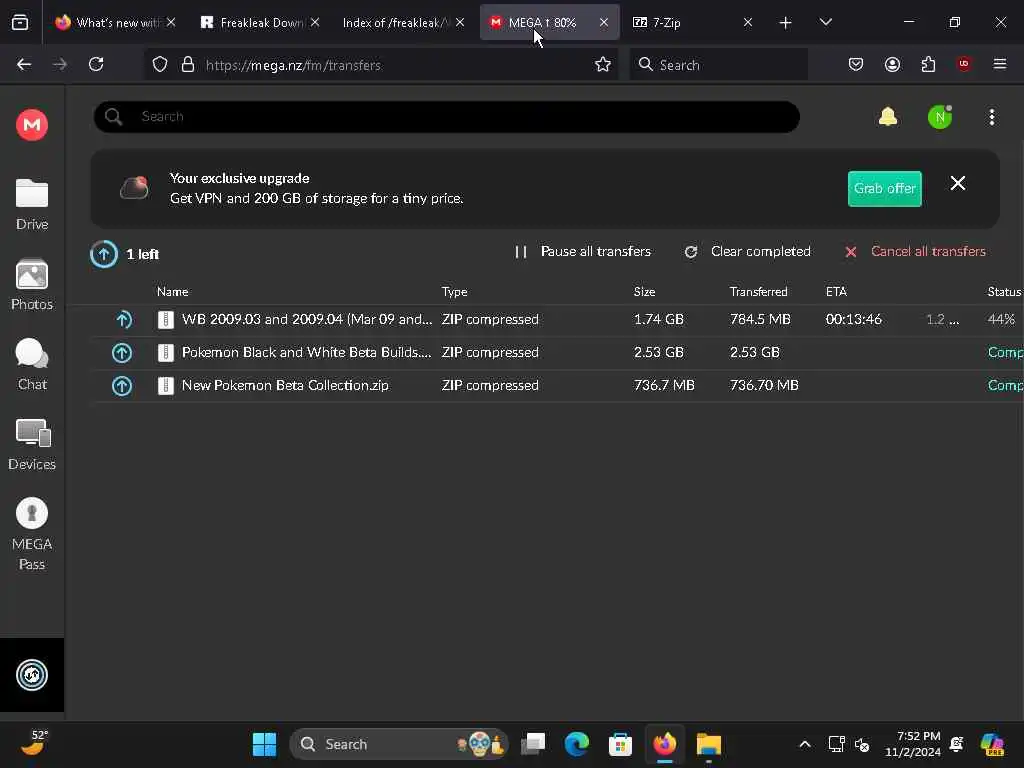Viewport: 1024px width, 768px height.
Task: Click the ETA column header
Action: [x=836, y=292]
